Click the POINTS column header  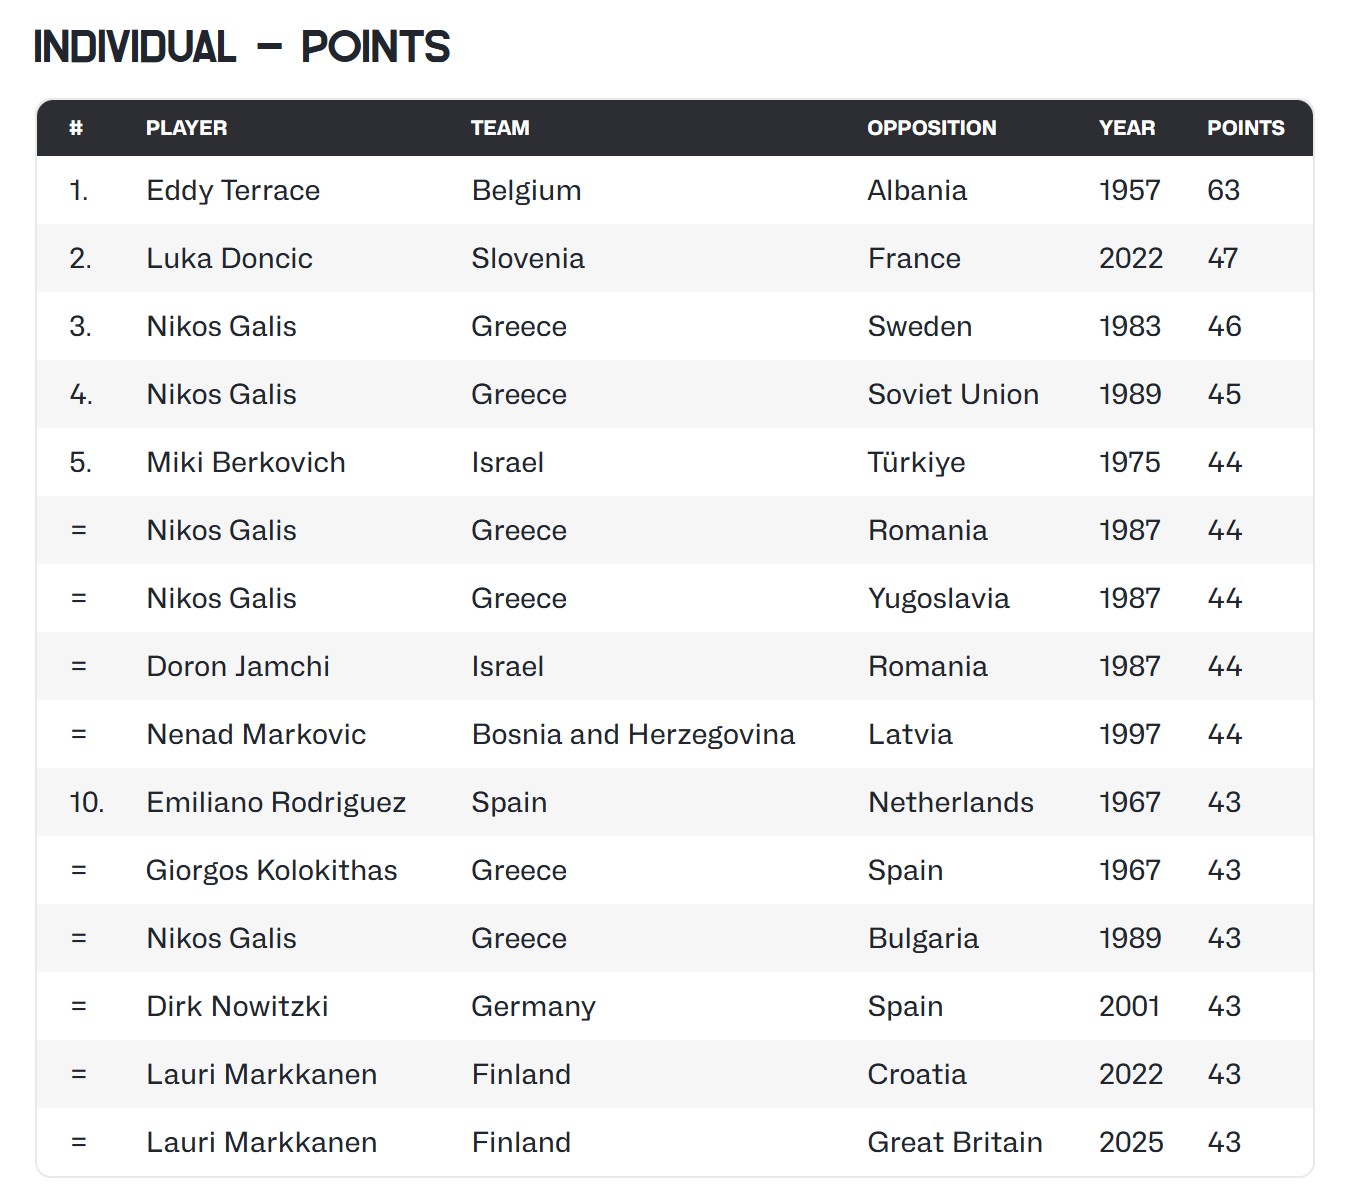[x=1245, y=128]
